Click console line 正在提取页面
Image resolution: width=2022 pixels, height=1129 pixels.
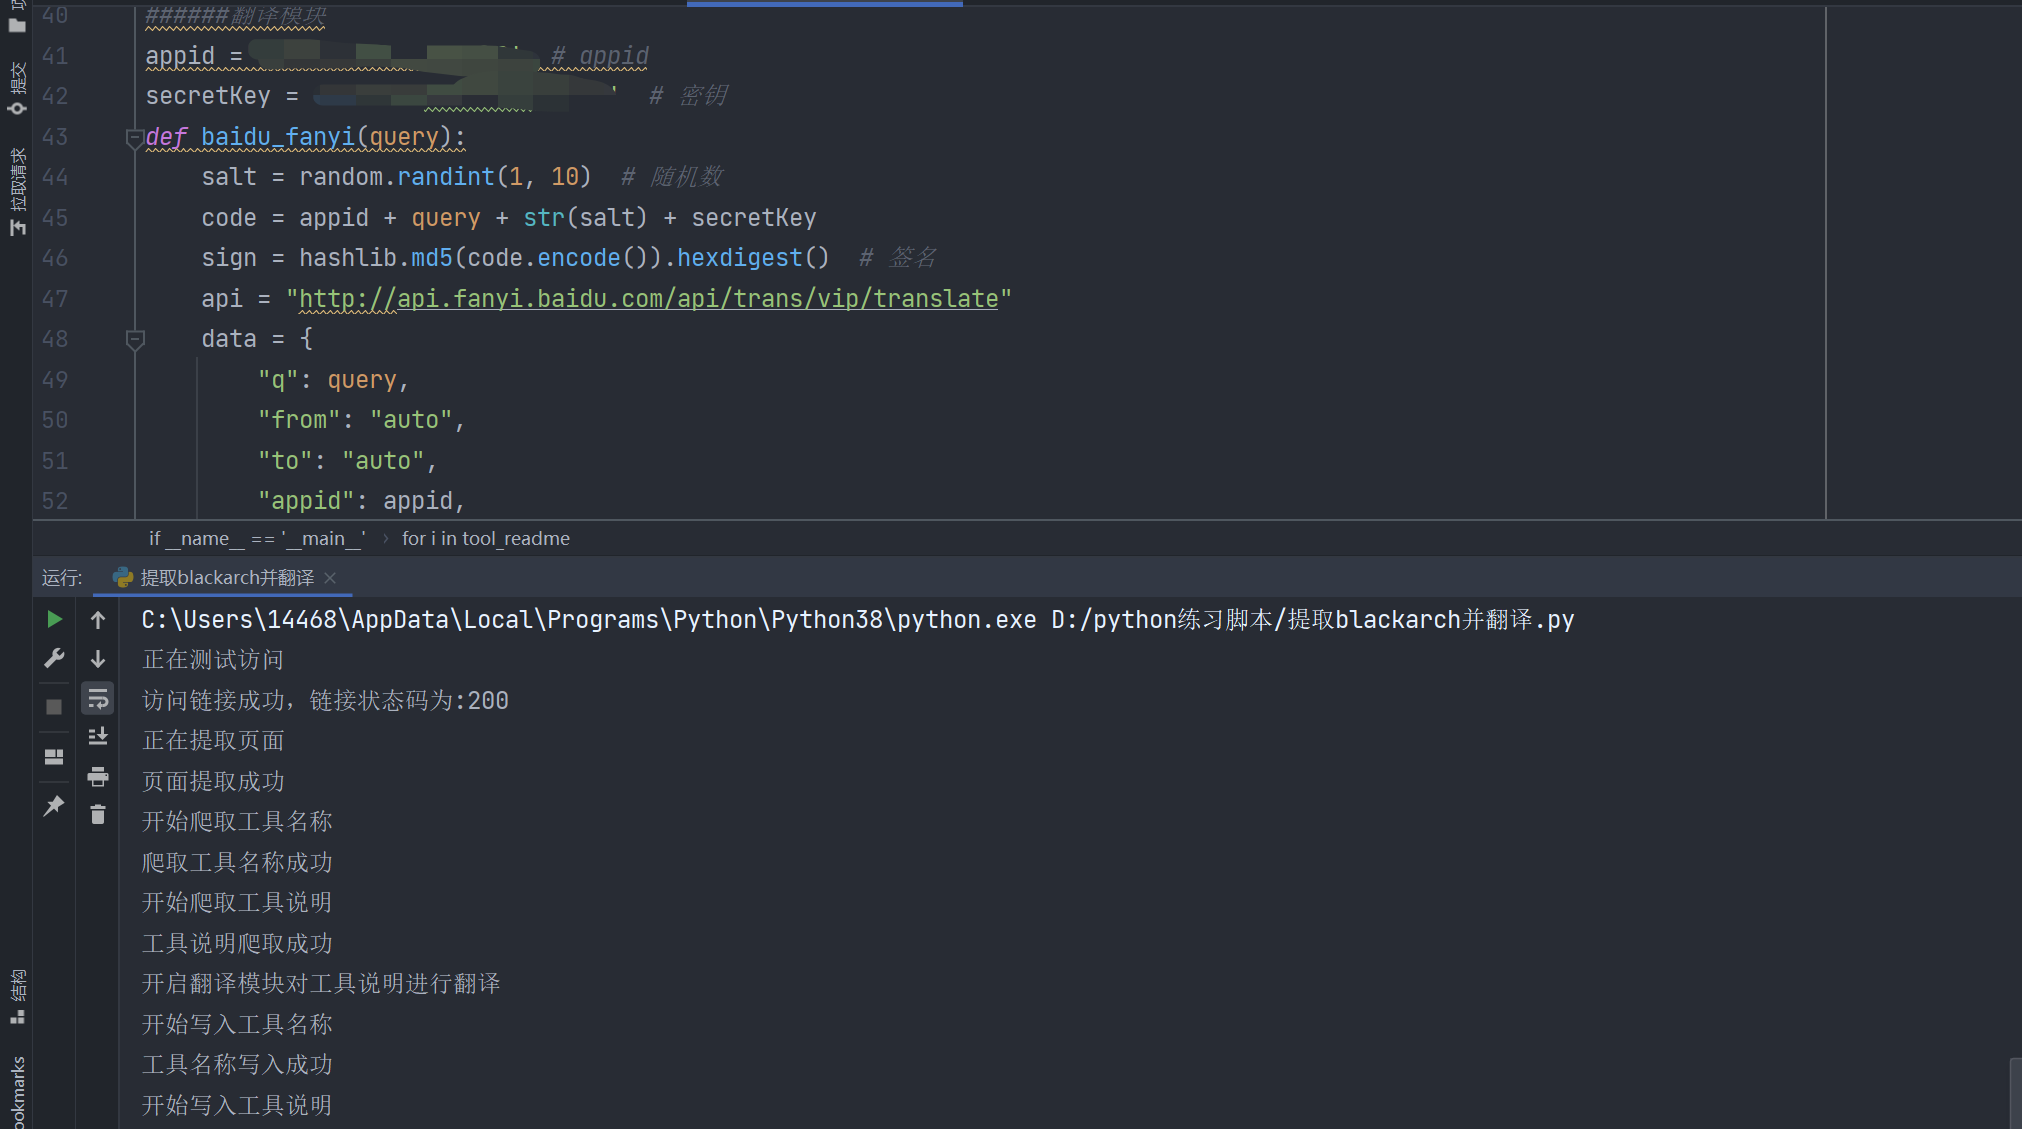click(x=213, y=741)
